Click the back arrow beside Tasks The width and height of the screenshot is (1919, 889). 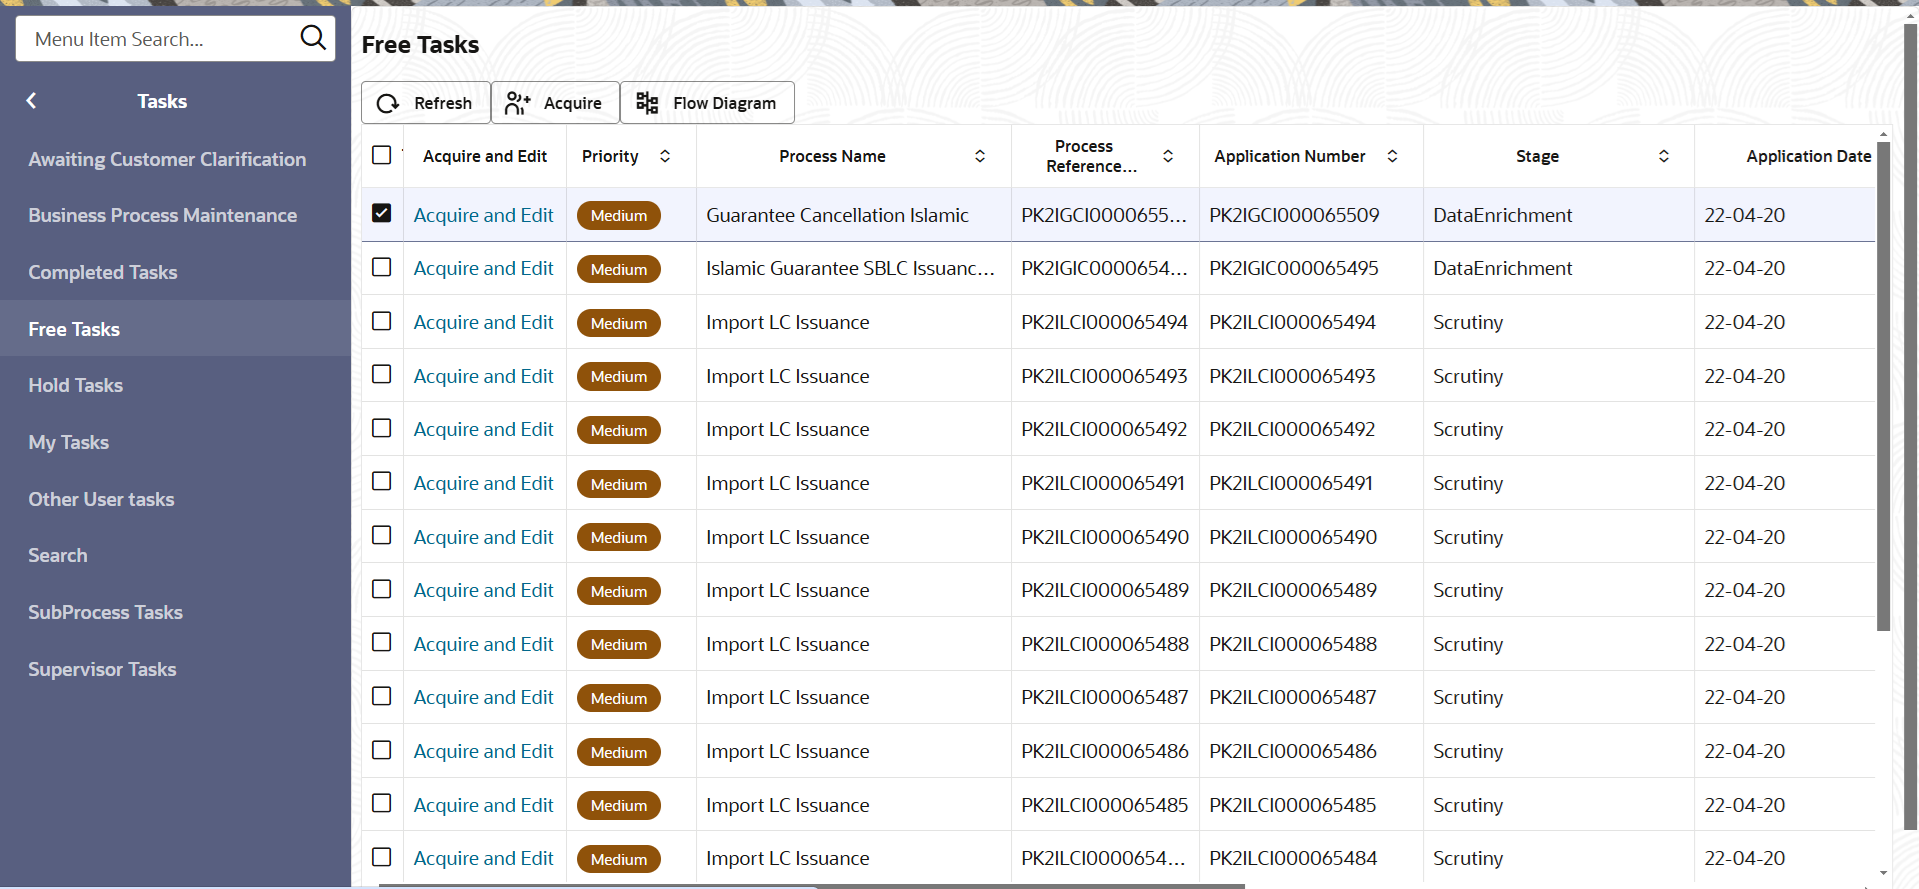pos(32,101)
